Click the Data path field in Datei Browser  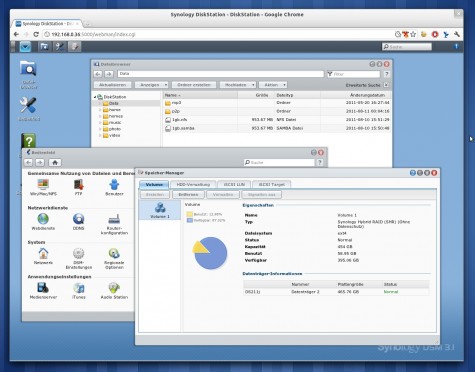[x=220, y=74]
